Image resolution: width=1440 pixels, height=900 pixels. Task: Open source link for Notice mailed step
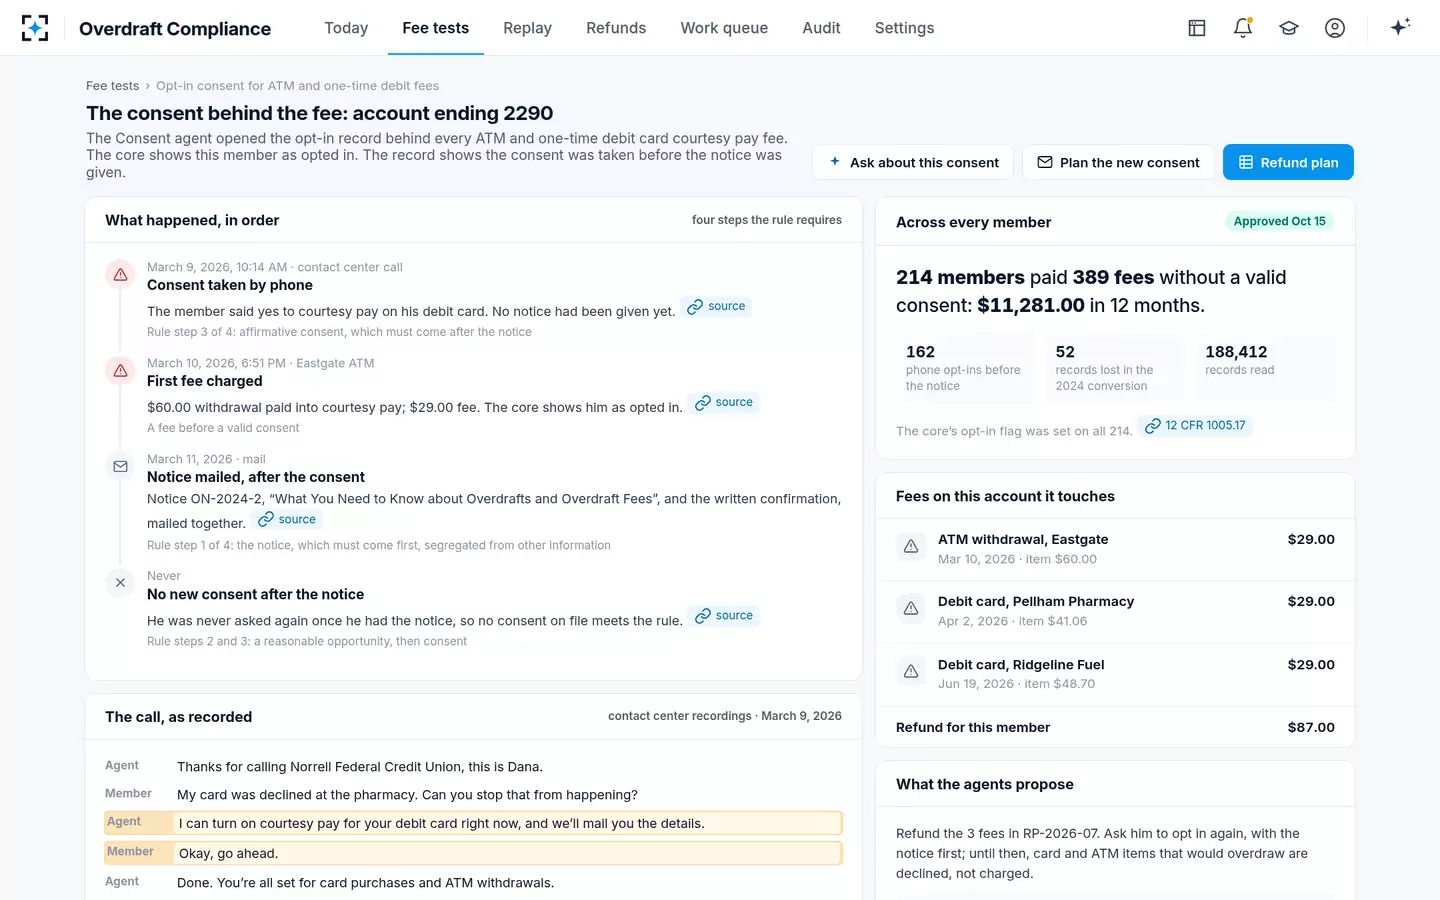click(287, 519)
